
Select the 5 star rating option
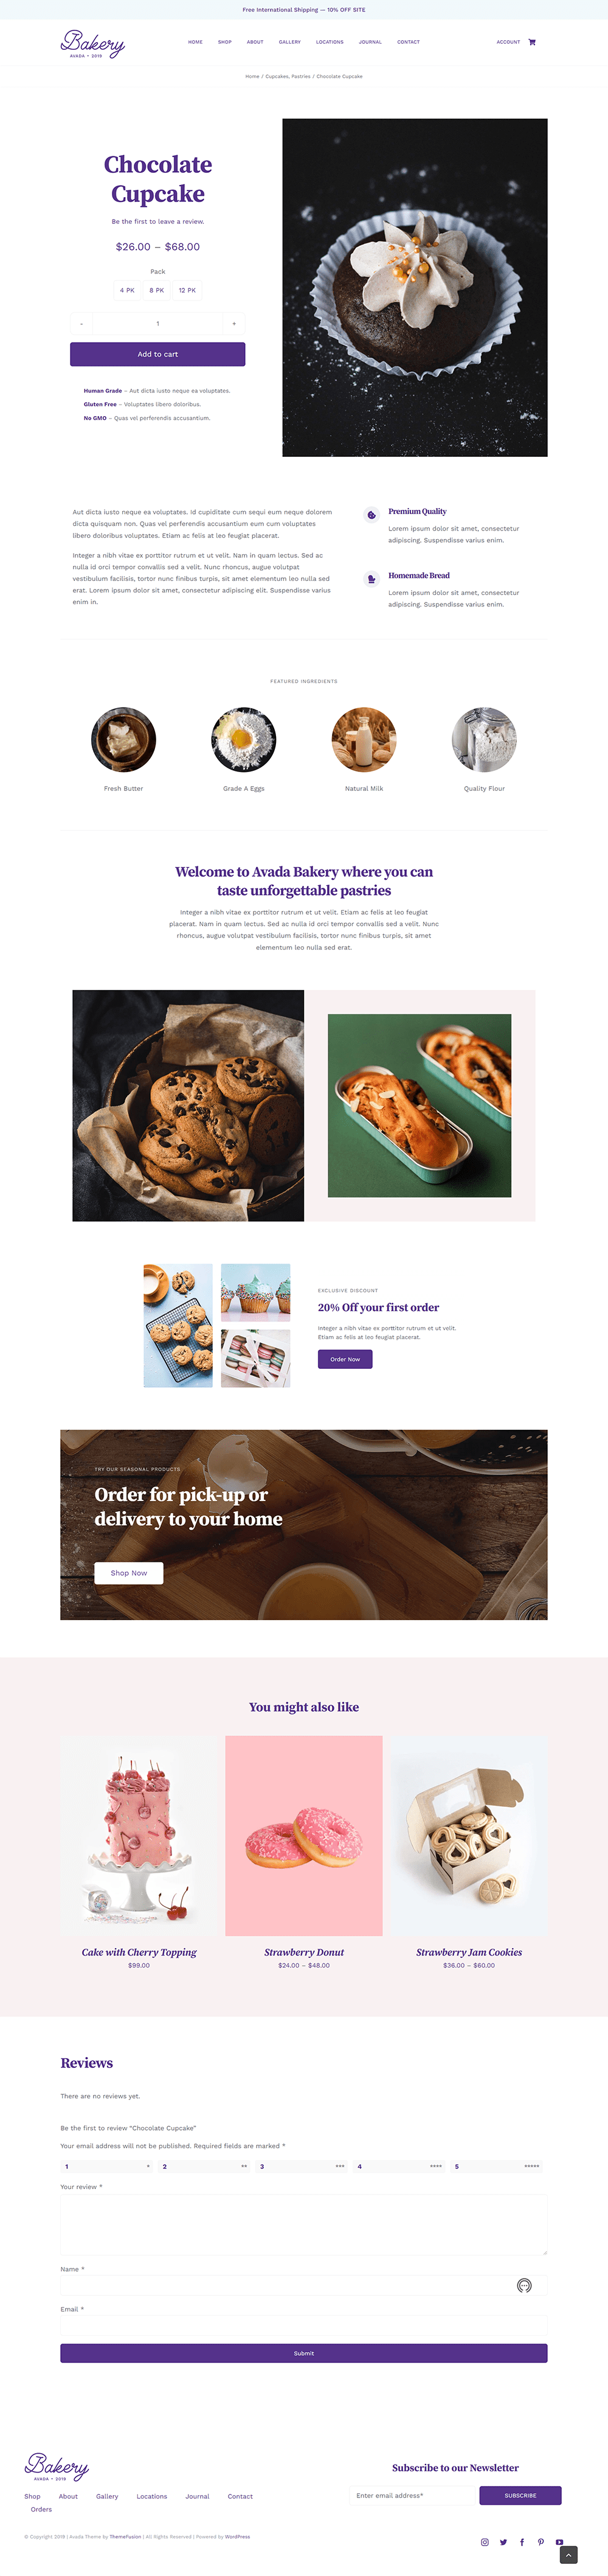click(497, 2166)
